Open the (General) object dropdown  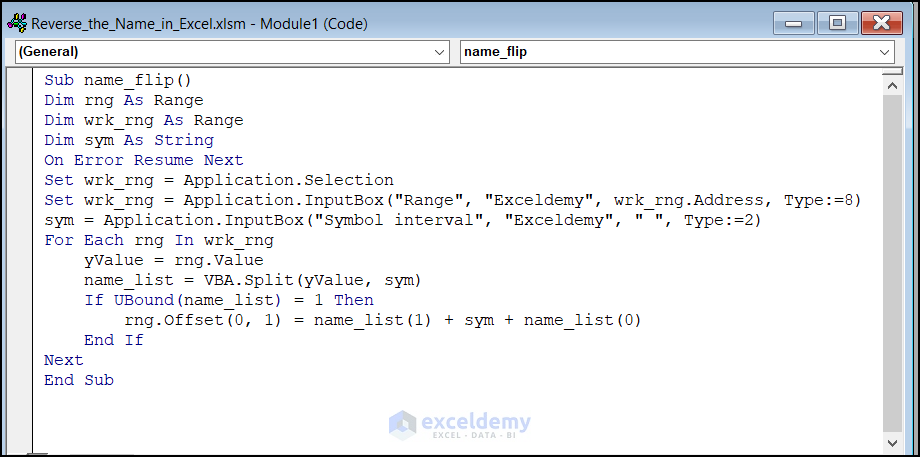[x=232, y=51]
